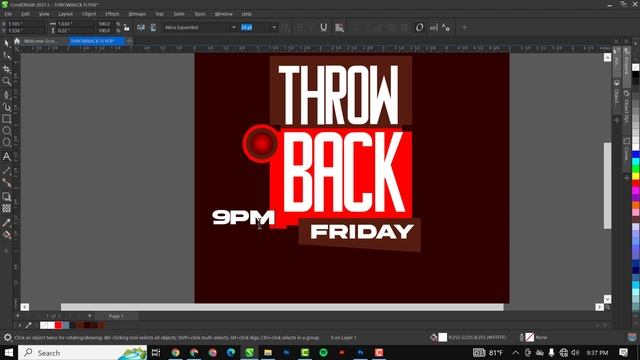Click Interactive OpenType icon
Image resolution: width=640 pixels, height=360 pixels.
[419, 27]
